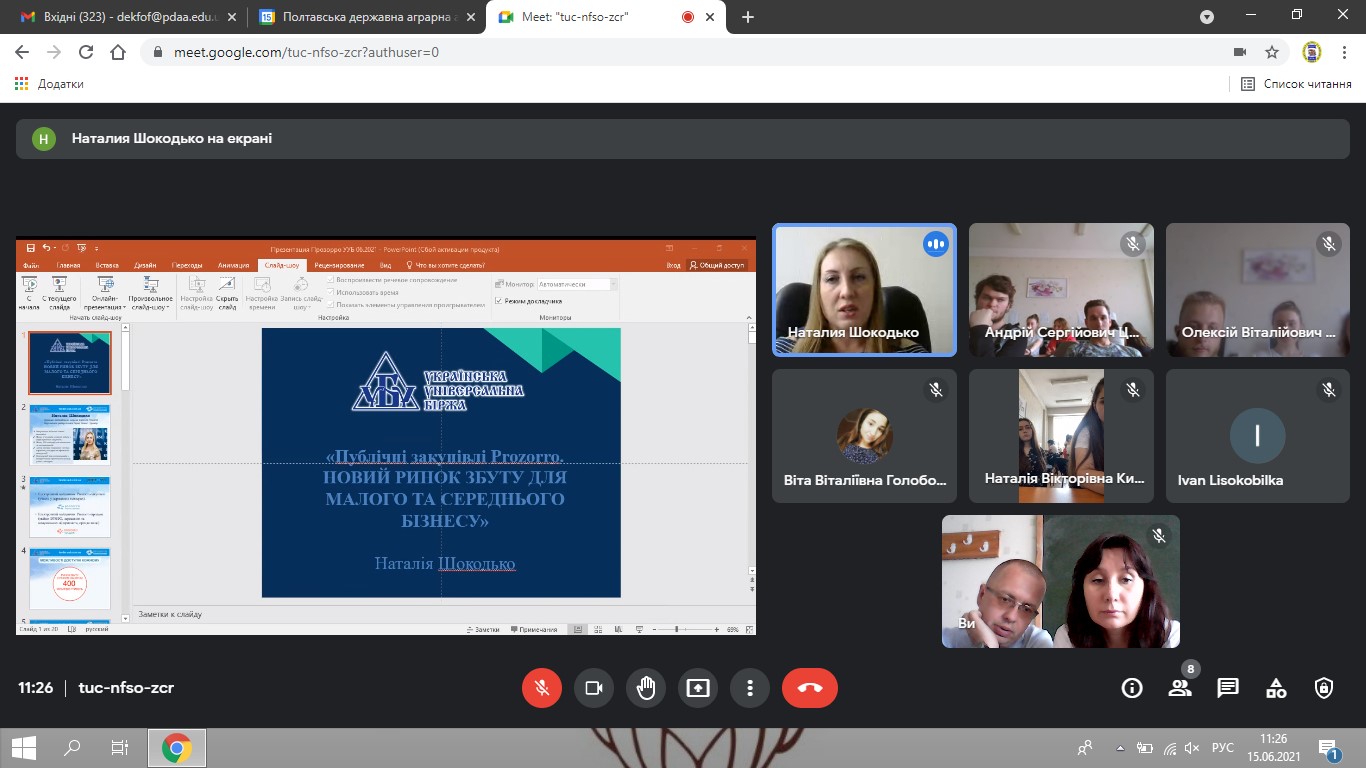Viewport: 1366px width, 768px height.
Task: Click zoom level '69%' in status bar
Action: 733,629
